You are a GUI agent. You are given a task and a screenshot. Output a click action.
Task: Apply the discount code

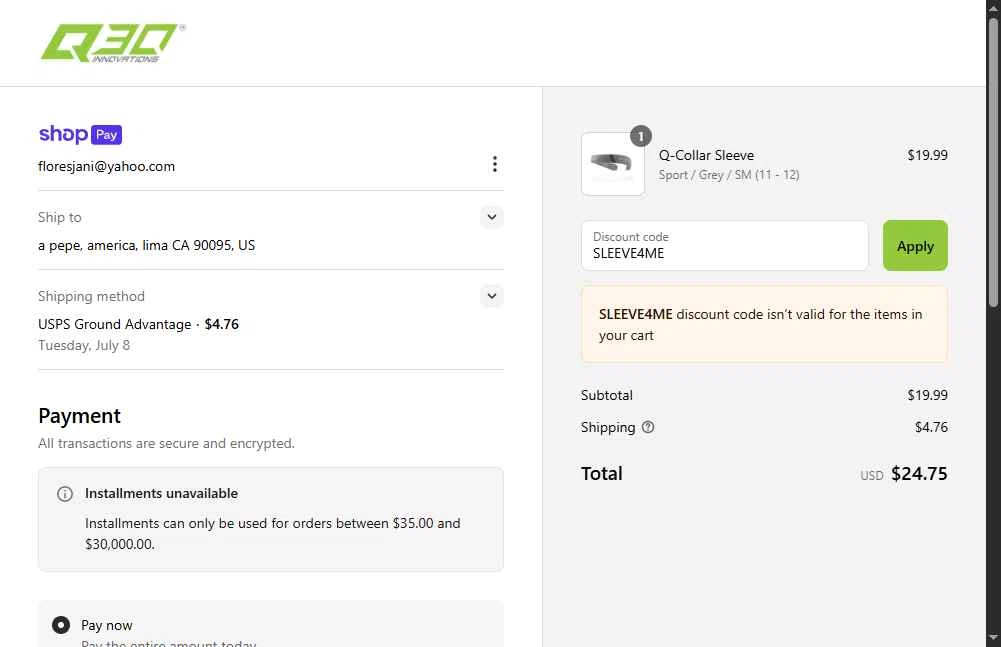tap(915, 246)
